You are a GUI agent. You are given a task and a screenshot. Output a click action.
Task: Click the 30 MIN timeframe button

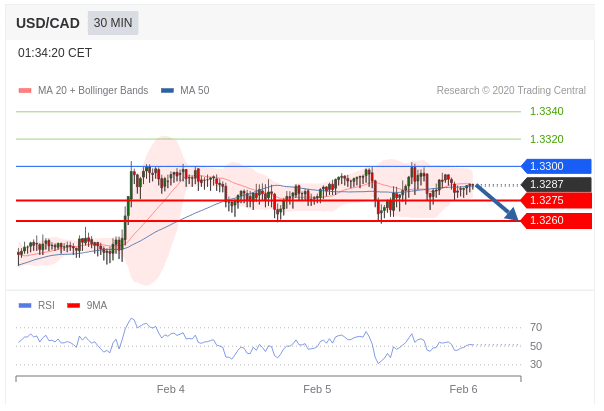pos(113,23)
